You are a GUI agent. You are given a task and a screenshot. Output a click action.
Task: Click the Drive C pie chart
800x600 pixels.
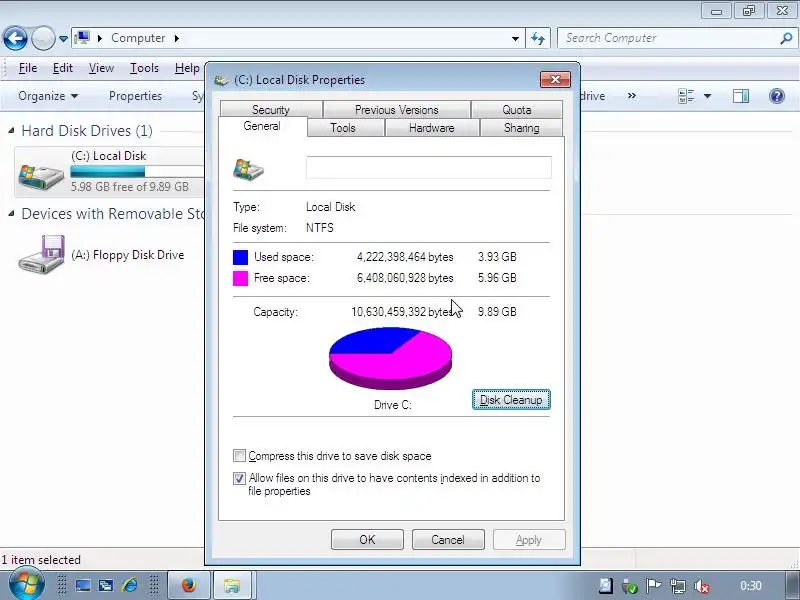pos(390,358)
